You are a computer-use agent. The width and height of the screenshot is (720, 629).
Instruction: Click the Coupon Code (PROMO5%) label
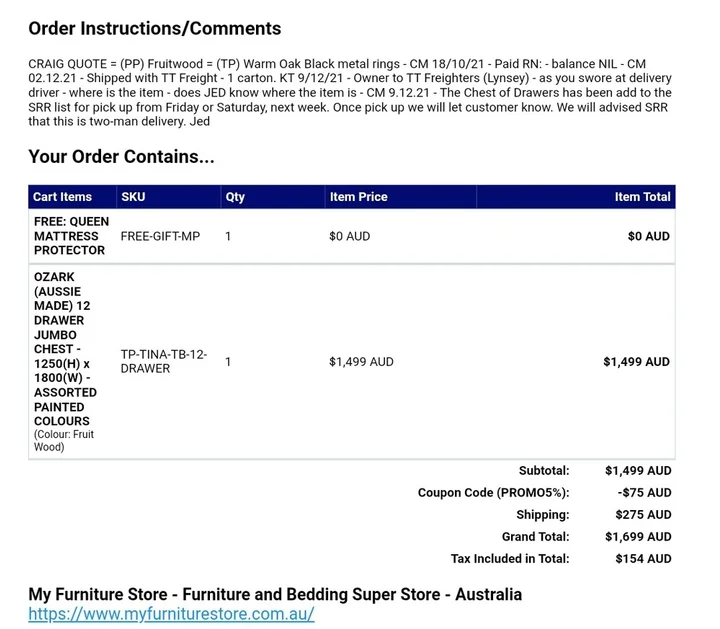pyautogui.click(x=493, y=493)
